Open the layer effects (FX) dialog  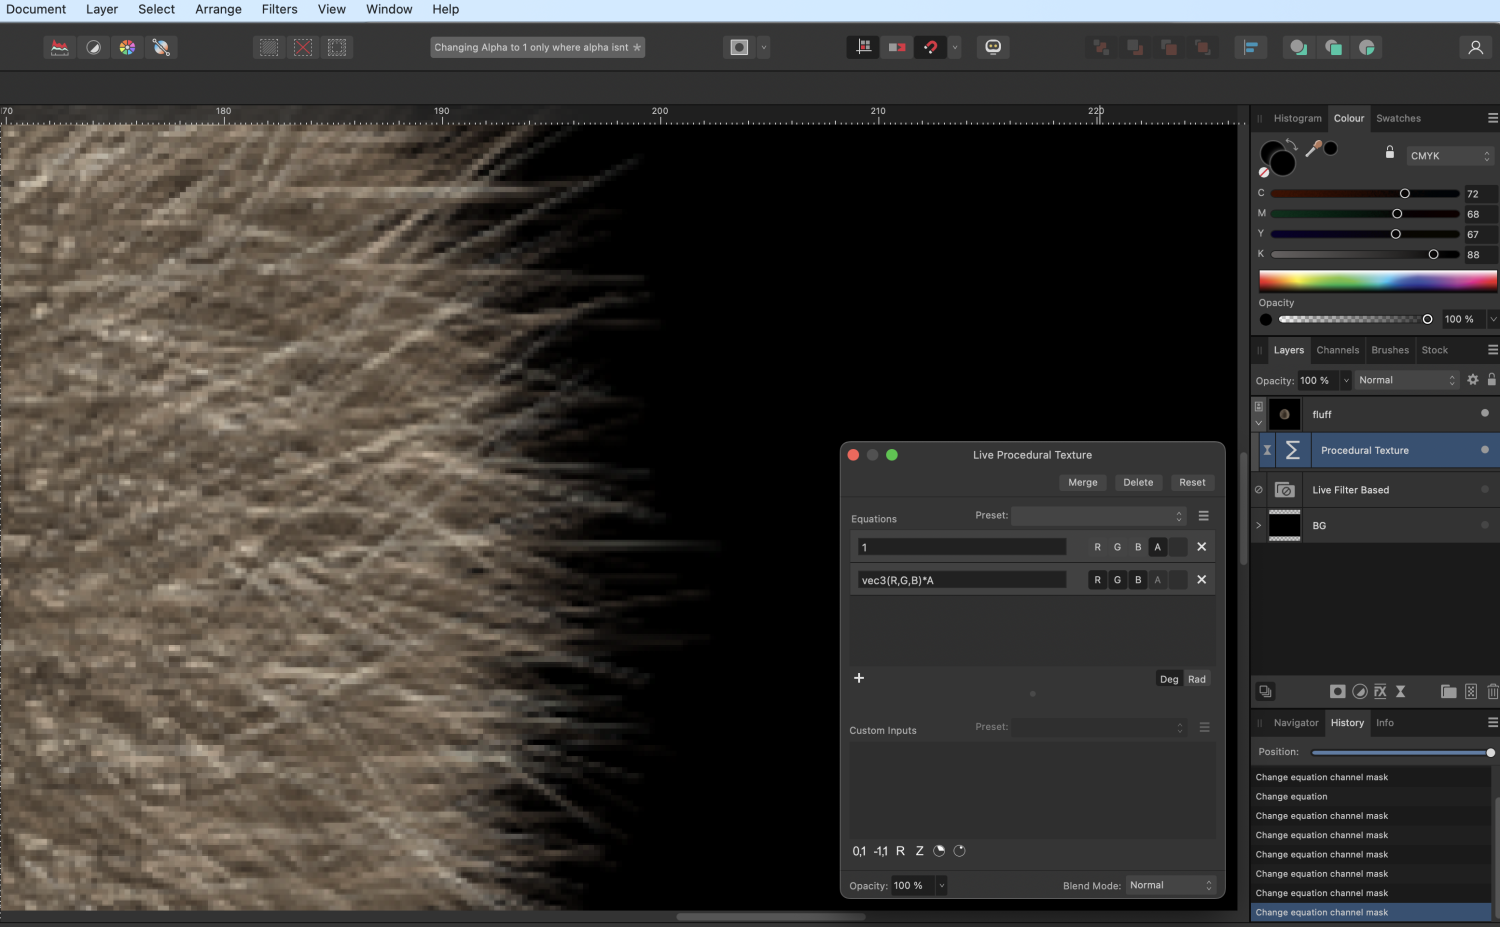pyautogui.click(x=1380, y=691)
